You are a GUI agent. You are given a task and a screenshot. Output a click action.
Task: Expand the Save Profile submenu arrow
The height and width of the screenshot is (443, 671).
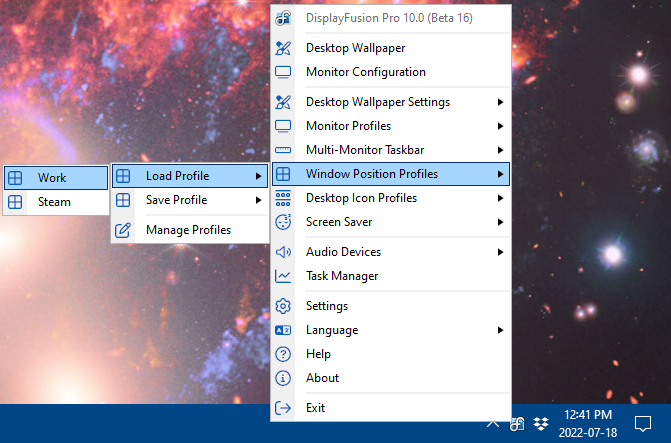click(x=259, y=200)
